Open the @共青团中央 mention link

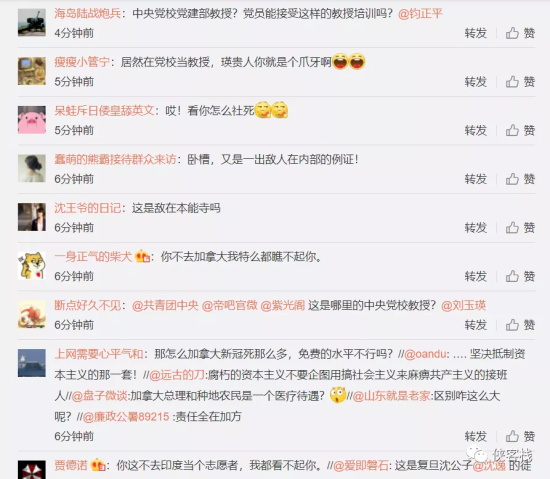point(165,305)
